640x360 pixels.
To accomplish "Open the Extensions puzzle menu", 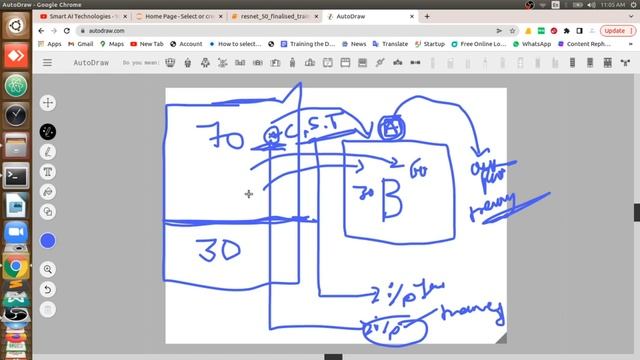I will pyautogui.click(x=567, y=31).
